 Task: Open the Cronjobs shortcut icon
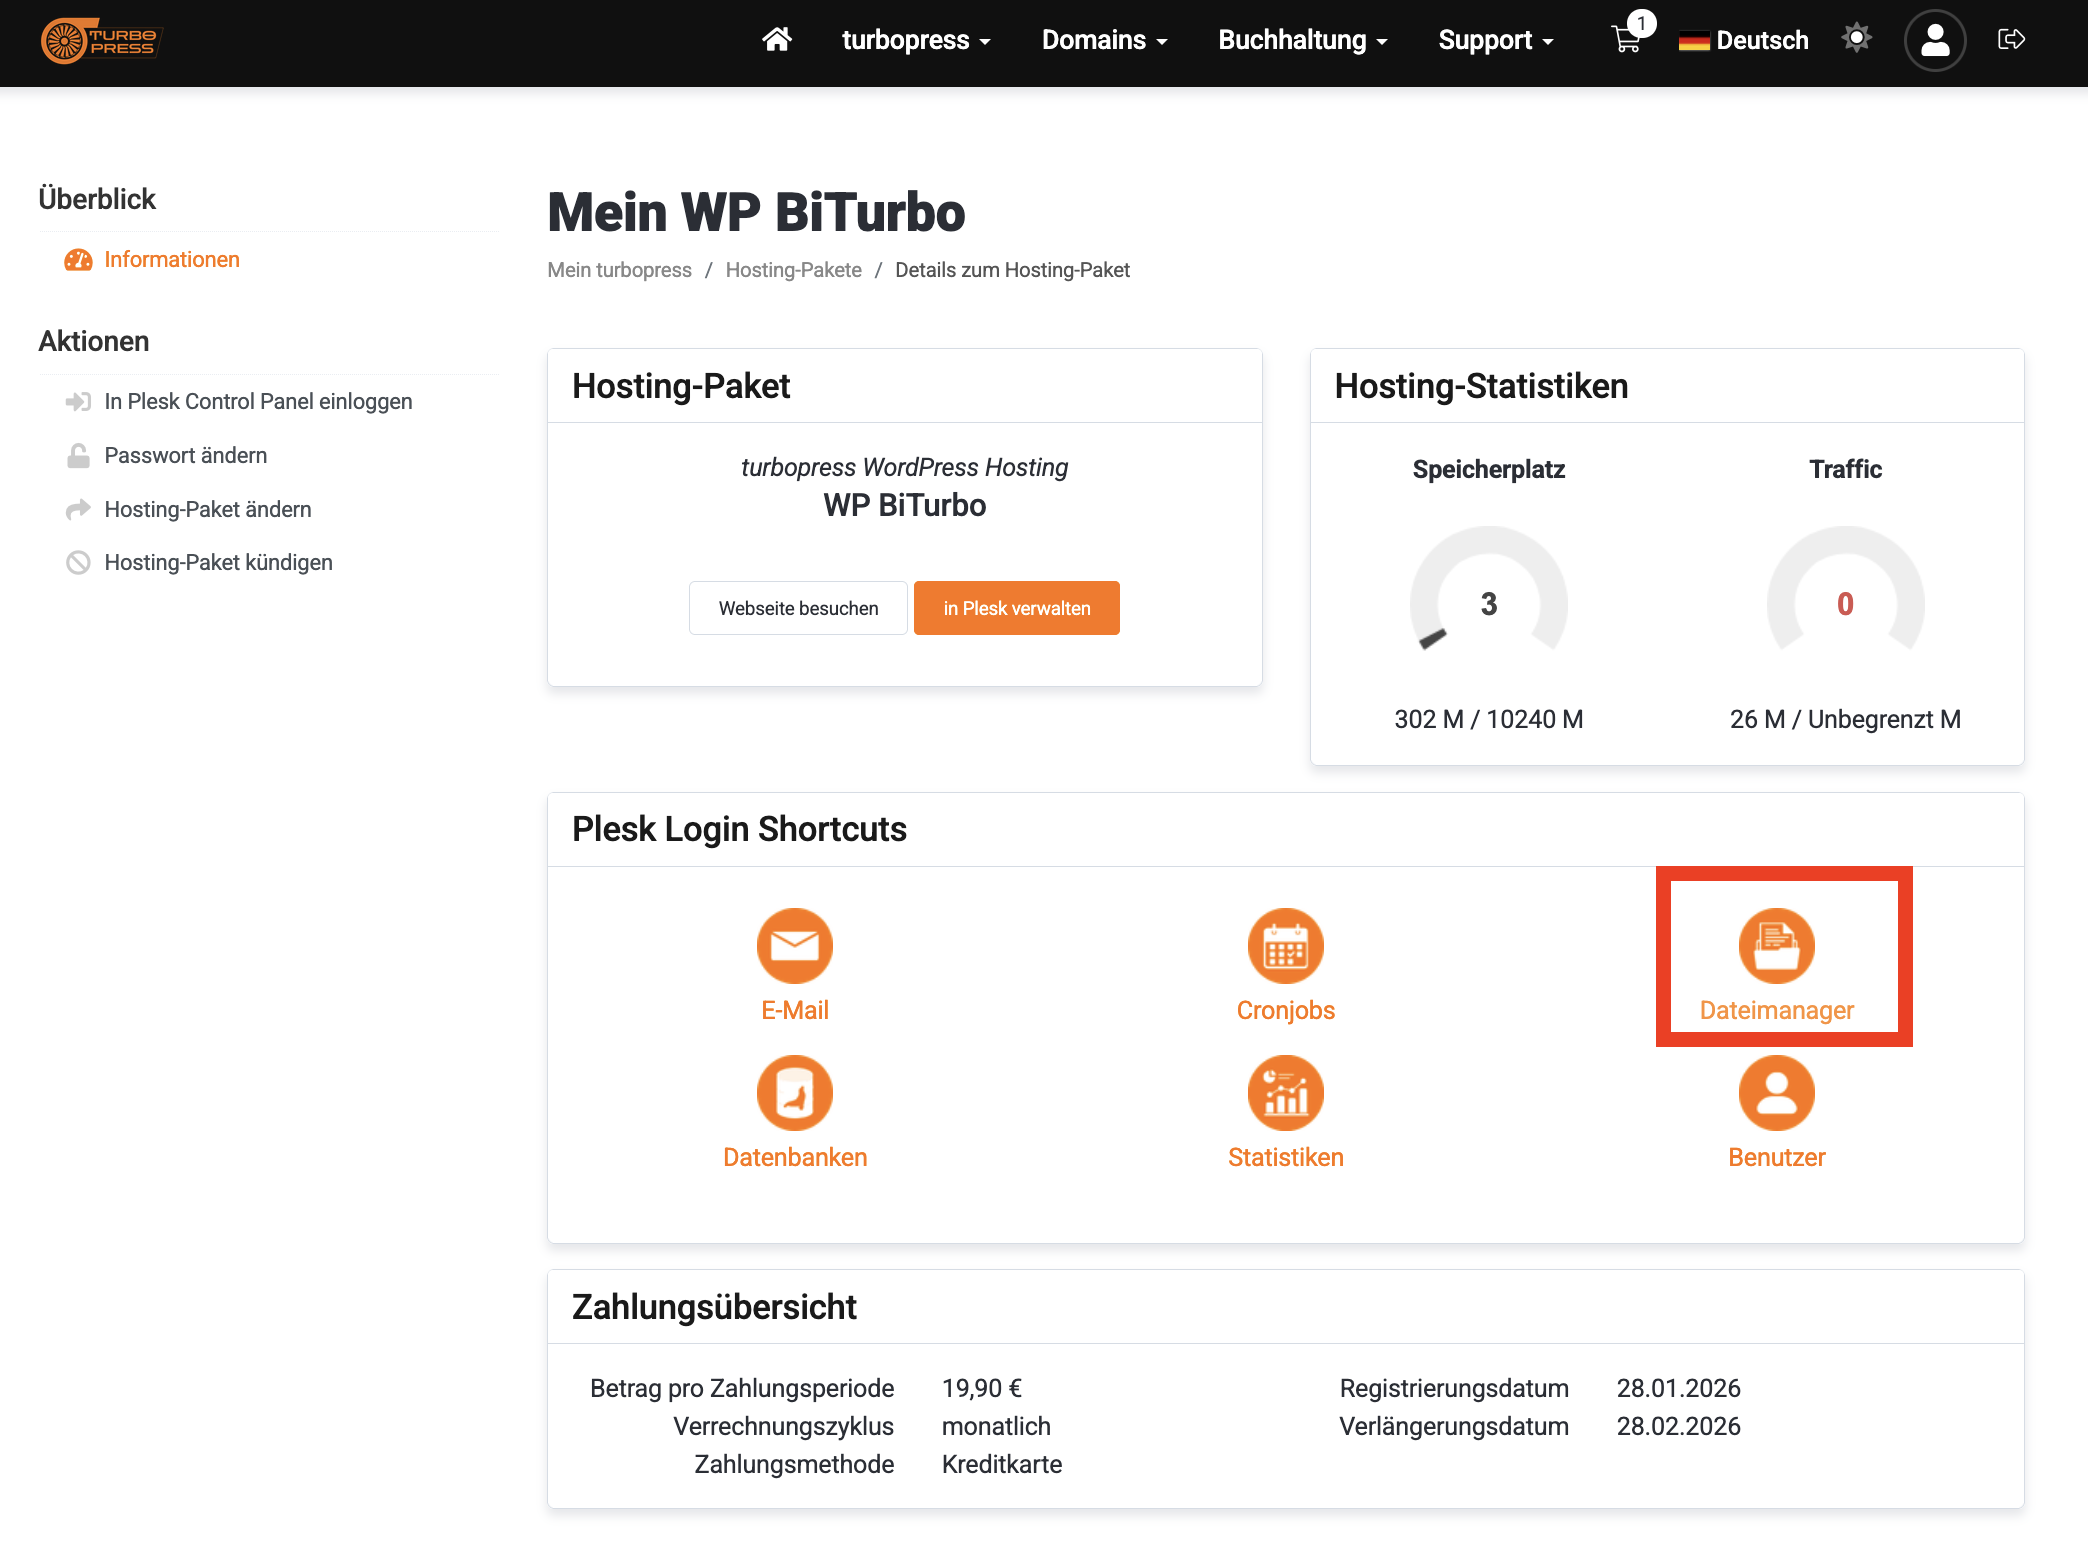[1285, 946]
